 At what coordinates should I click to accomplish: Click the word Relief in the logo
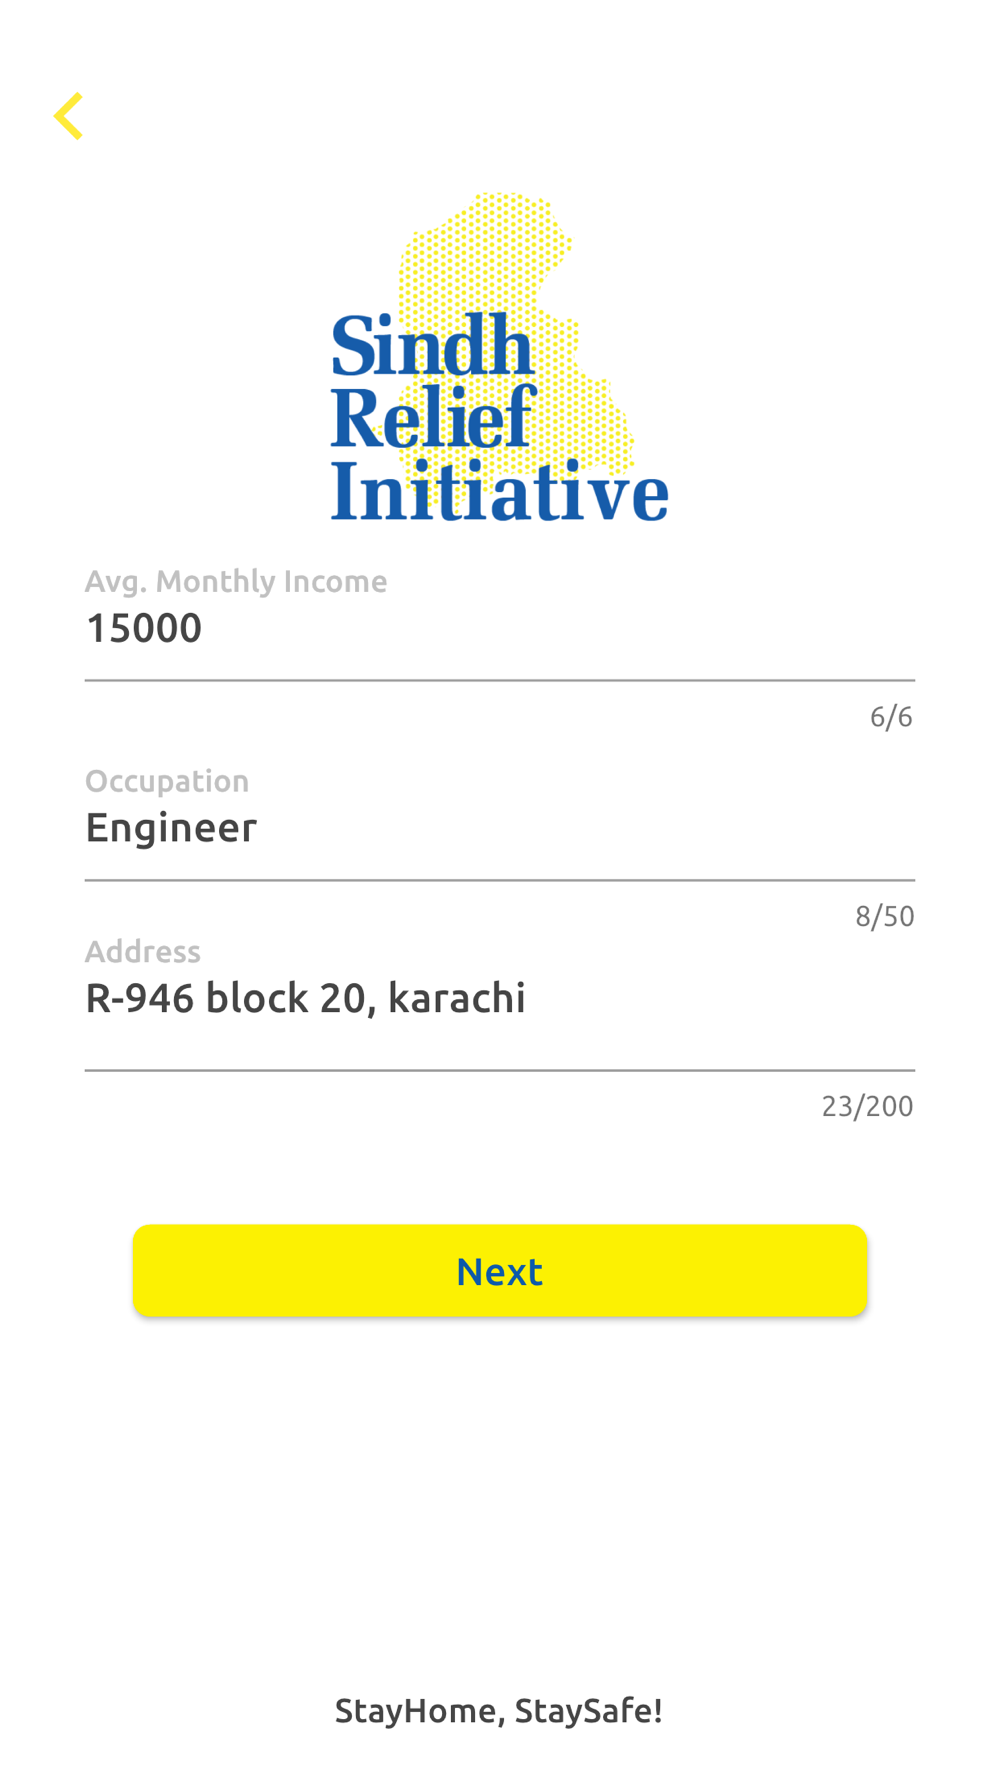click(x=434, y=417)
